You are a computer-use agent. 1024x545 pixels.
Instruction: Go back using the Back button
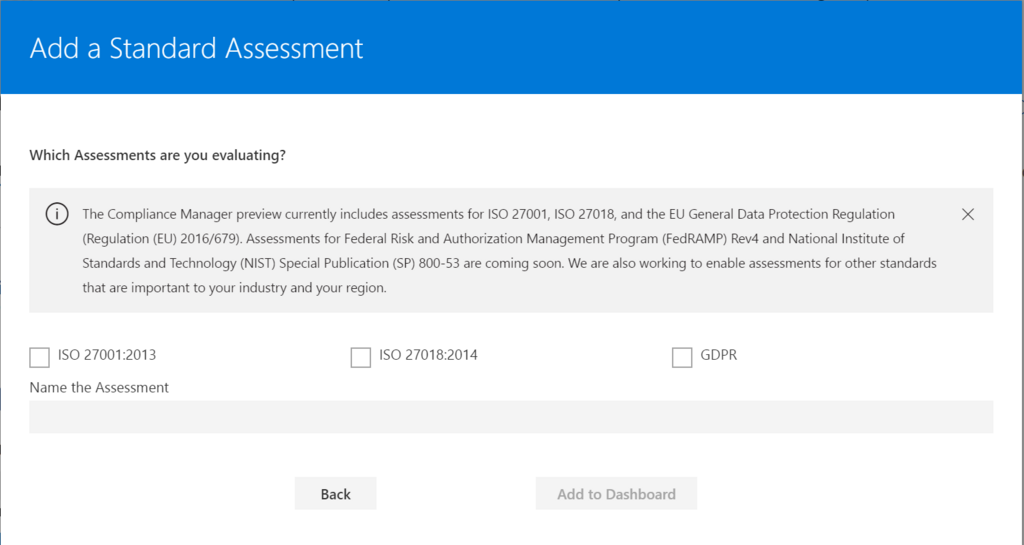(x=336, y=493)
